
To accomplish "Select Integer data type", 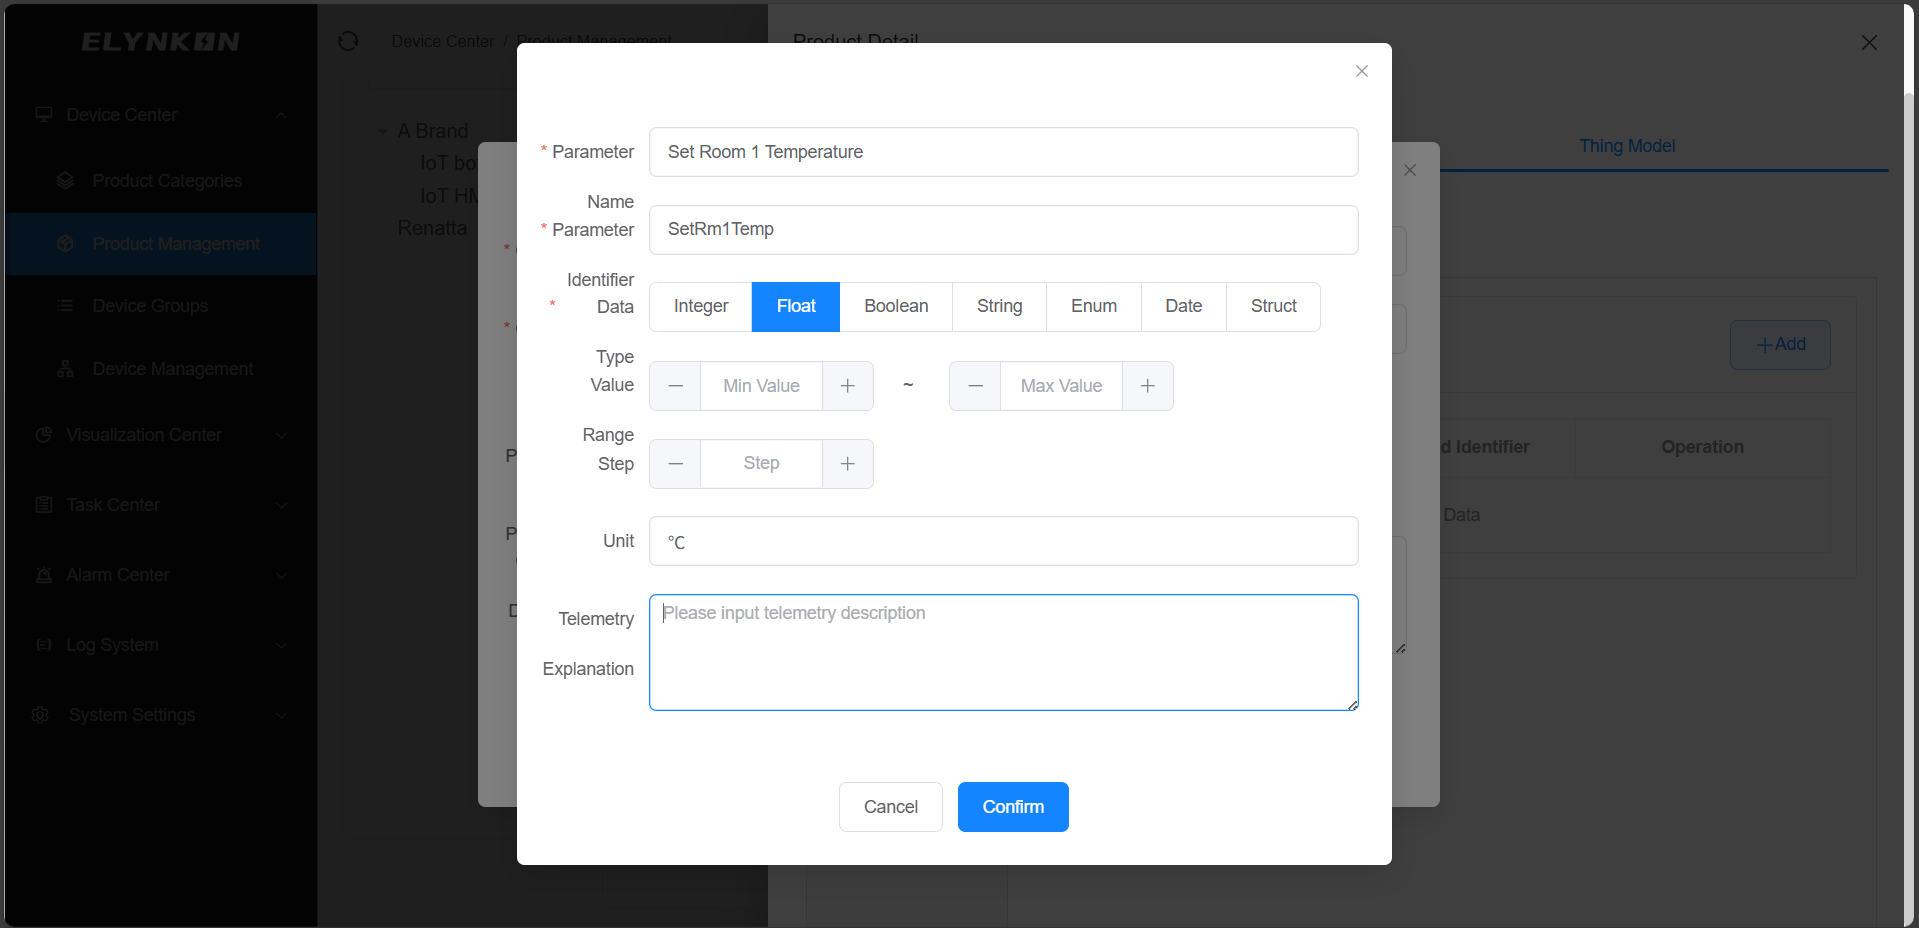I will click(701, 307).
